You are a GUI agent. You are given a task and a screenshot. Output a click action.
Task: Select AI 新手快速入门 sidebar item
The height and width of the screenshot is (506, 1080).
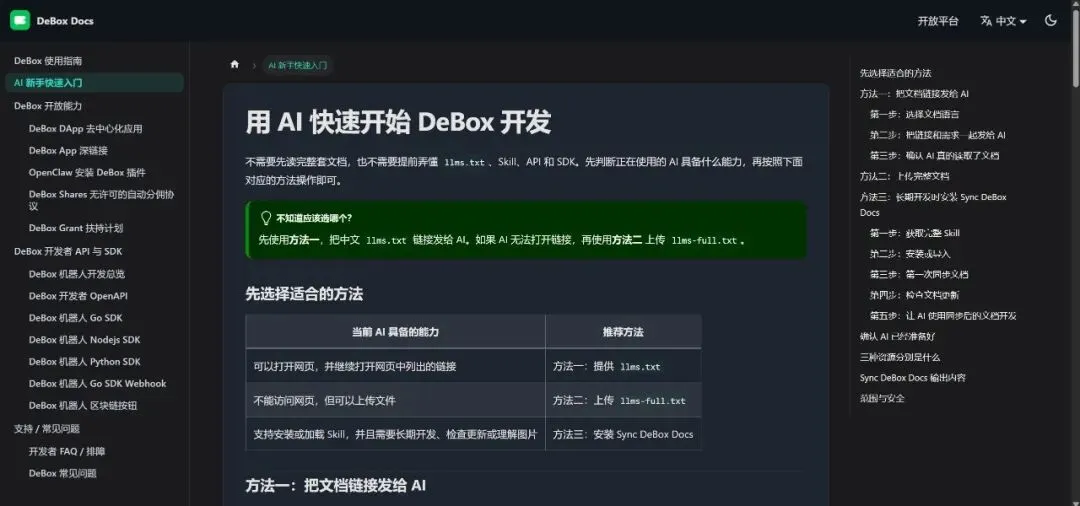(x=94, y=83)
